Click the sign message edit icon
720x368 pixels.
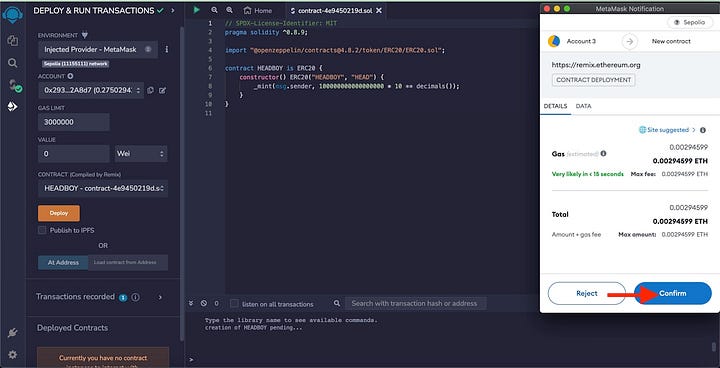(x=162, y=91)
